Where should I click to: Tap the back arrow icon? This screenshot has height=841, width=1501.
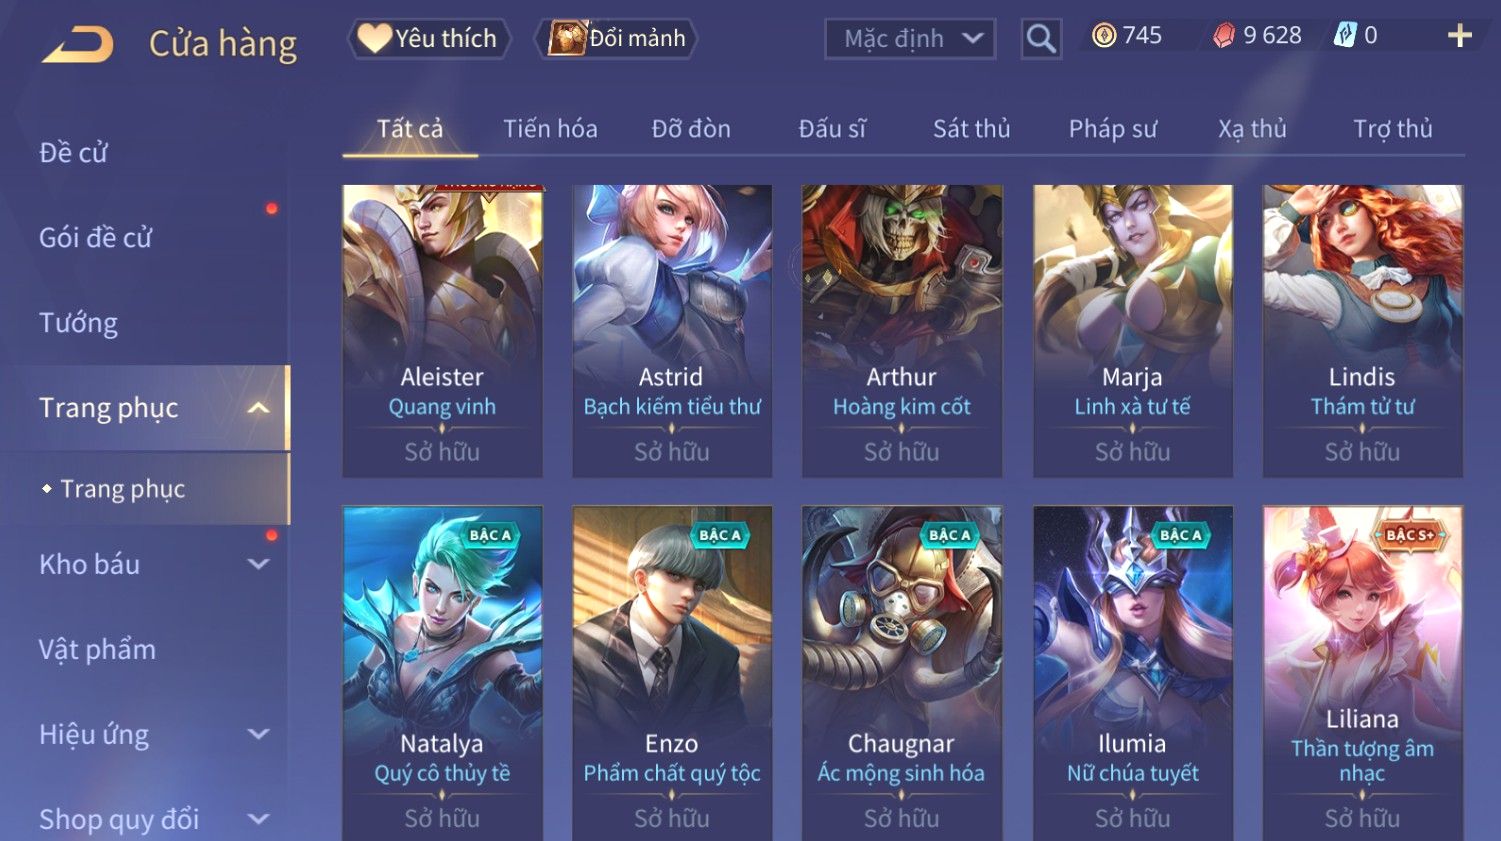pos(78,44)
